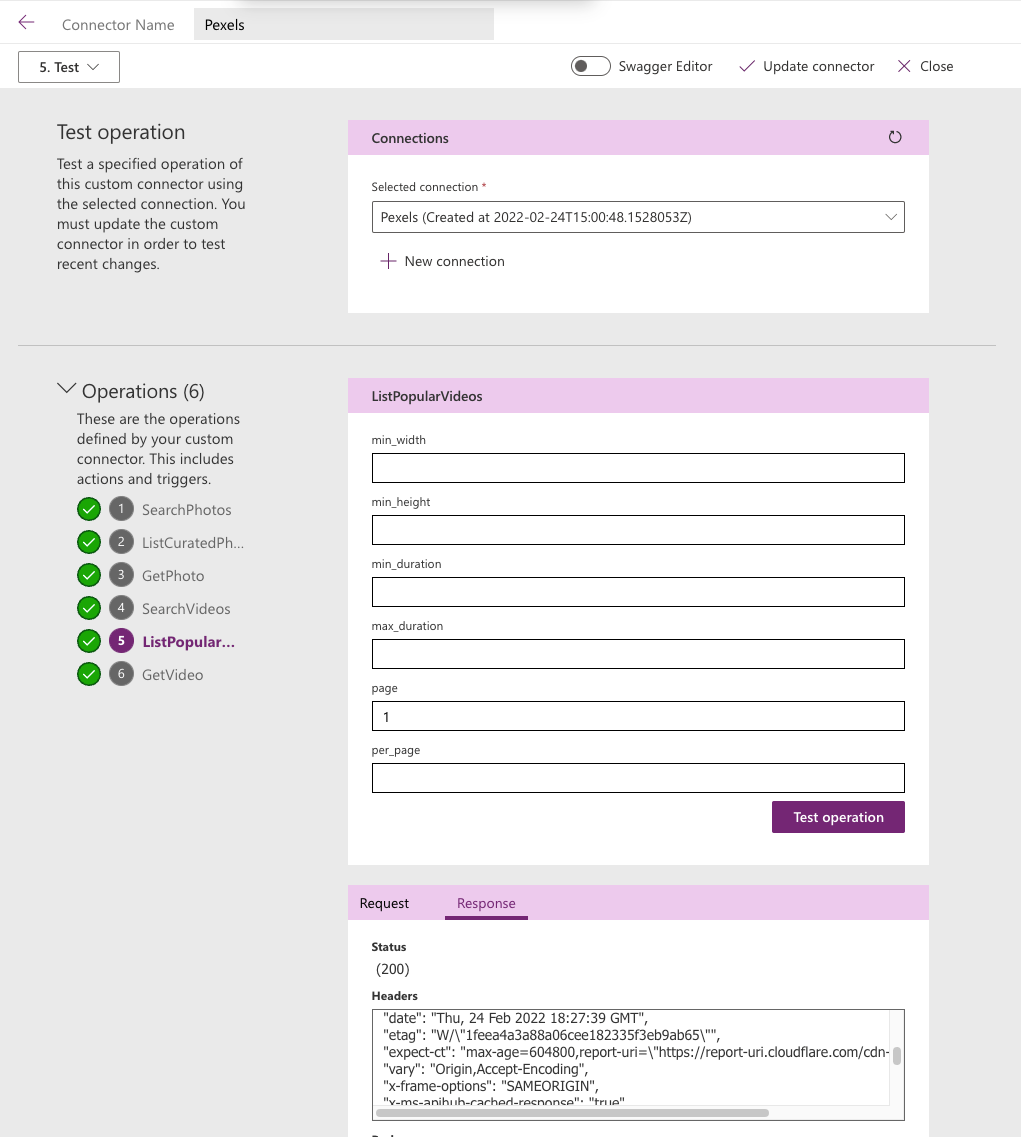Select the ListCuratedPh... operation
The image size is (1021, 1137).
(x=193, y=542)
